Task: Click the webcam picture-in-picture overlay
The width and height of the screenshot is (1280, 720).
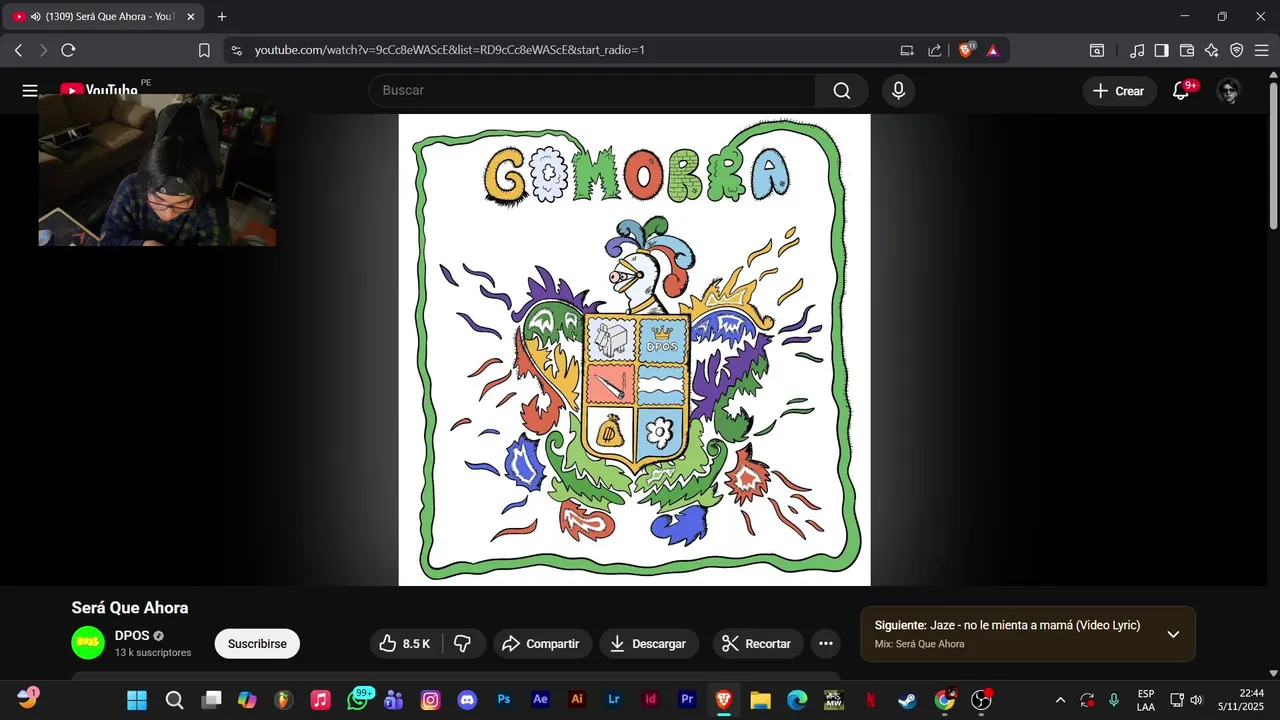Action: click(157, 170)
